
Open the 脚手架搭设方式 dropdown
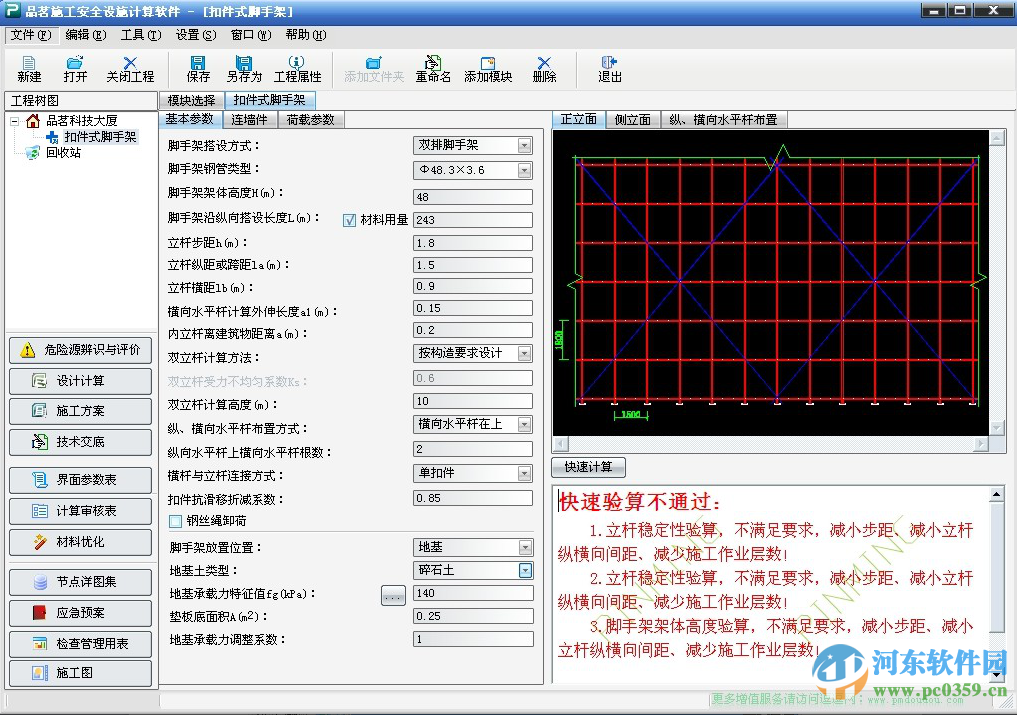(524, 146)
